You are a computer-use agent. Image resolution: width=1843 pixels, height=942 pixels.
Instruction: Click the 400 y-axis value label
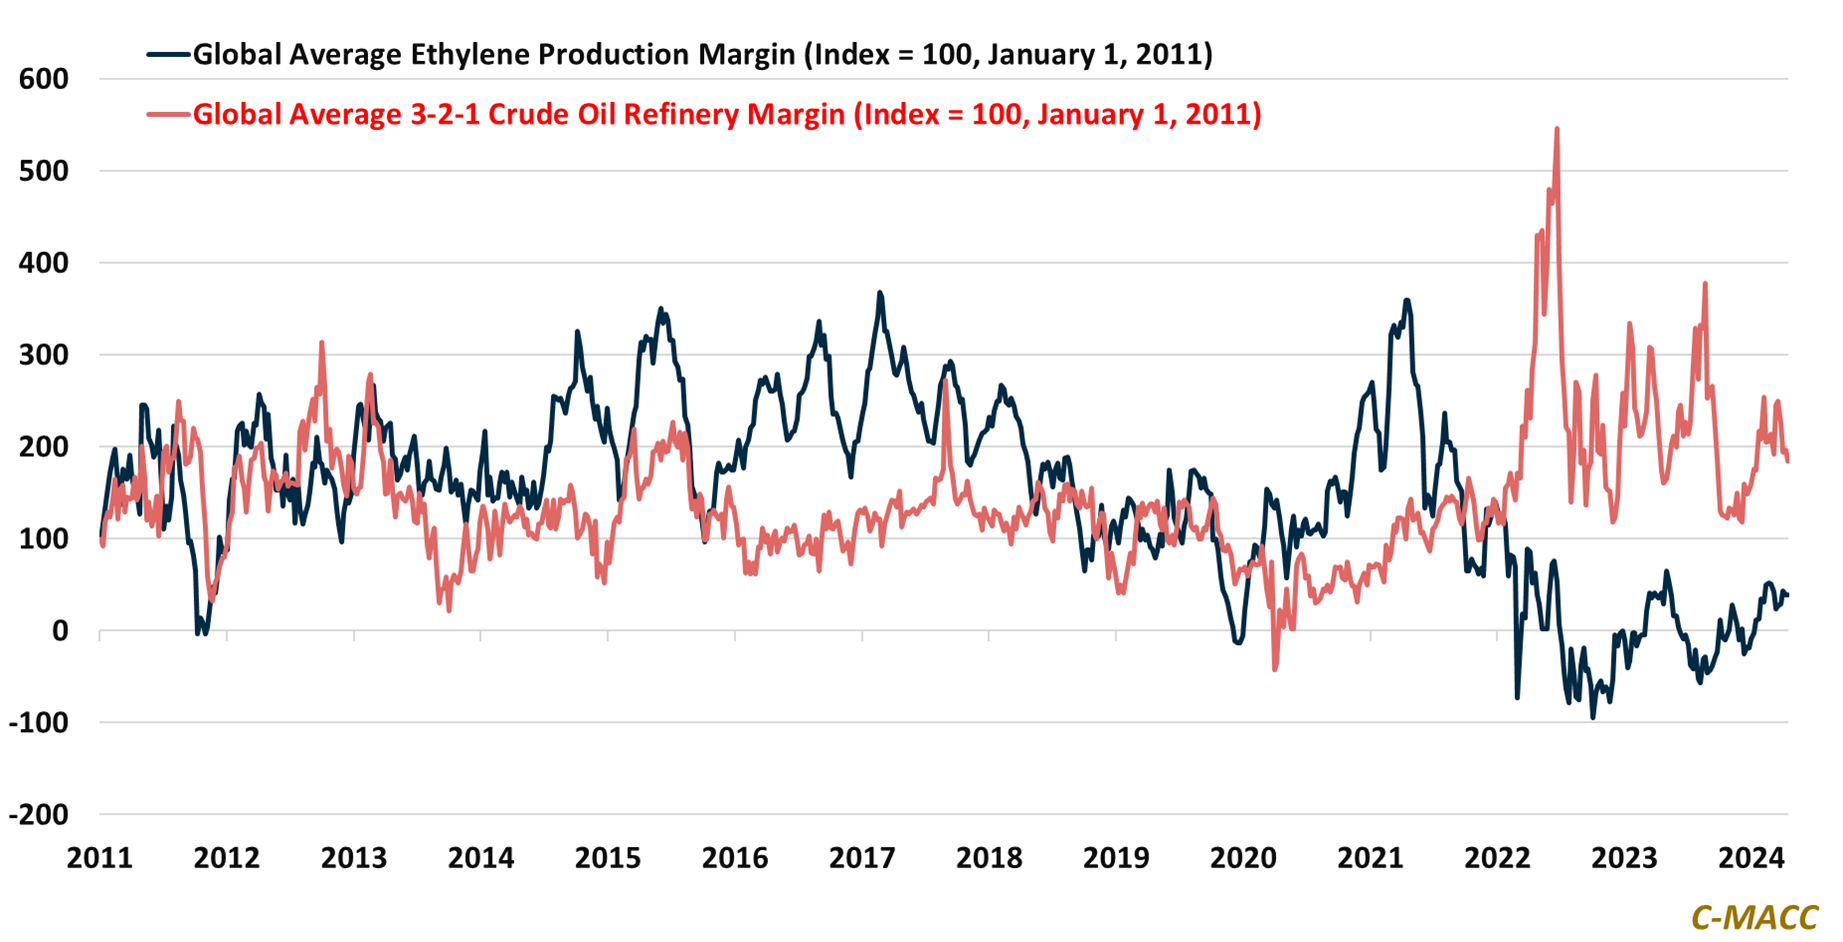44,263
